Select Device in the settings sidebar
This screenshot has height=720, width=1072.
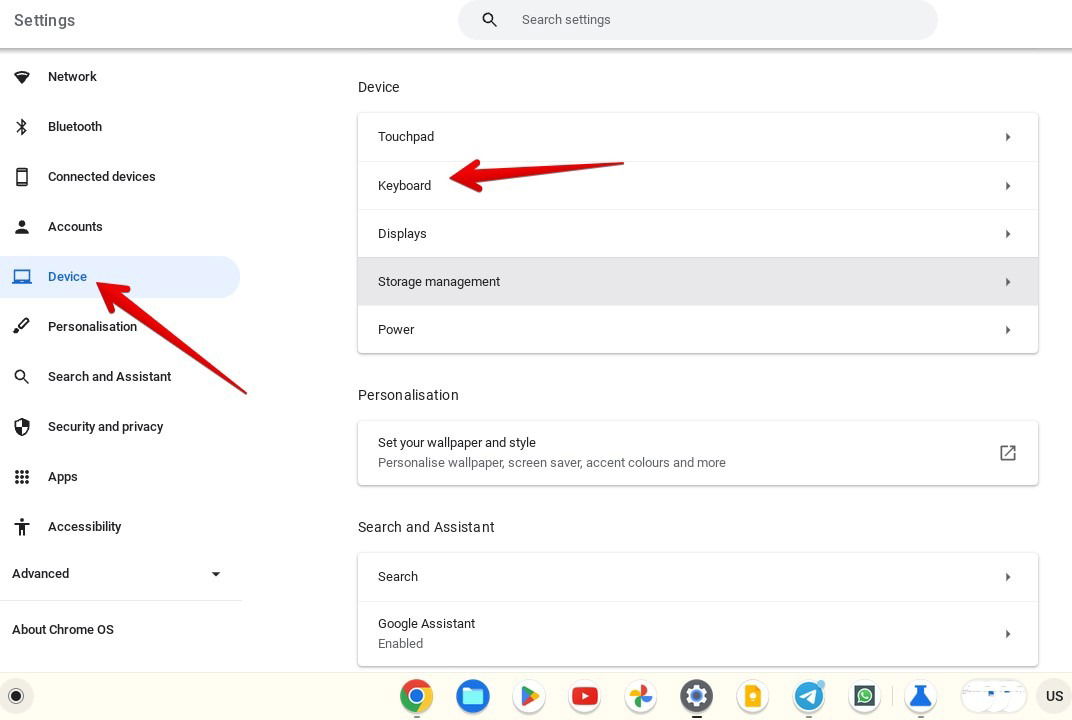(67, 276)
